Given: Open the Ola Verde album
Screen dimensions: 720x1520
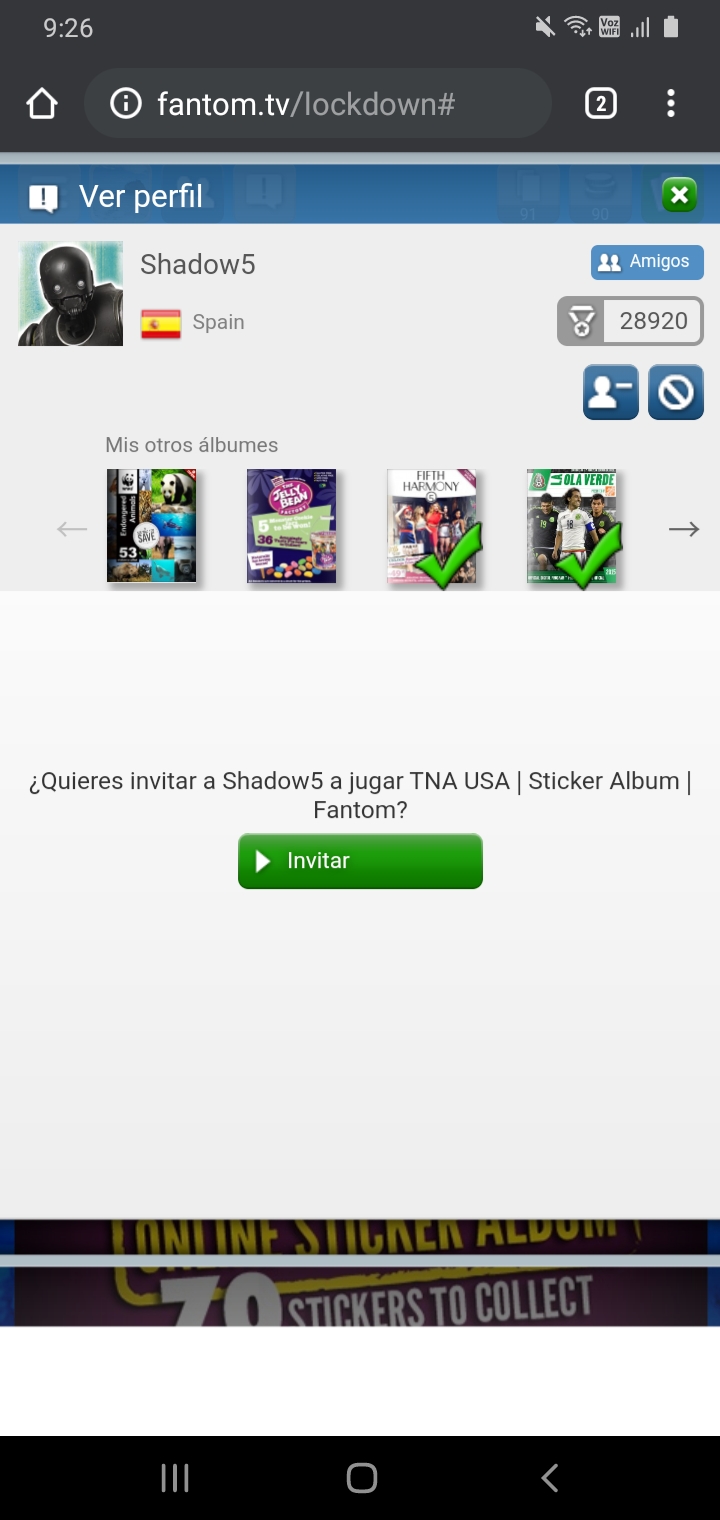Looking at the screenshot, I should (x=572, y=526).
